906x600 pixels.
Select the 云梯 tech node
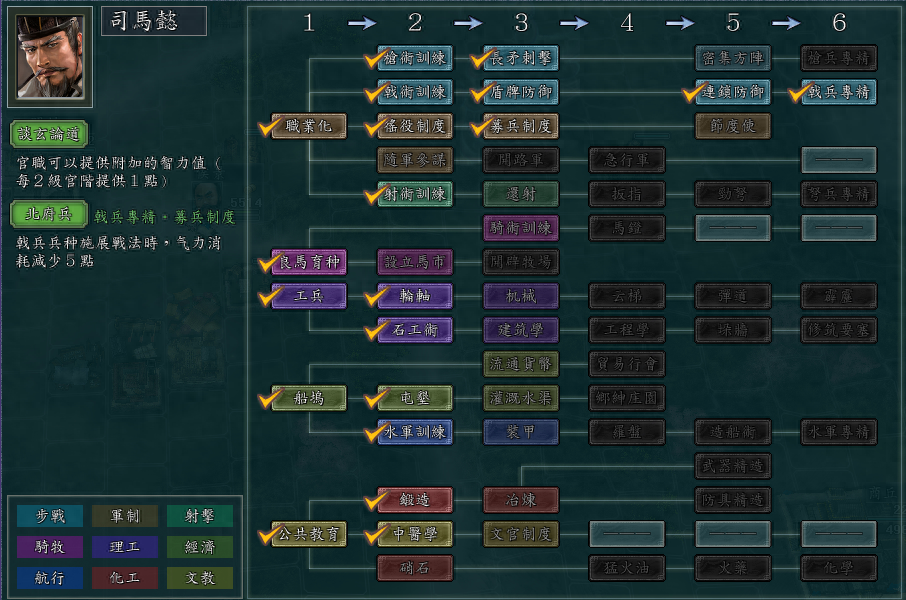[627, 296]
